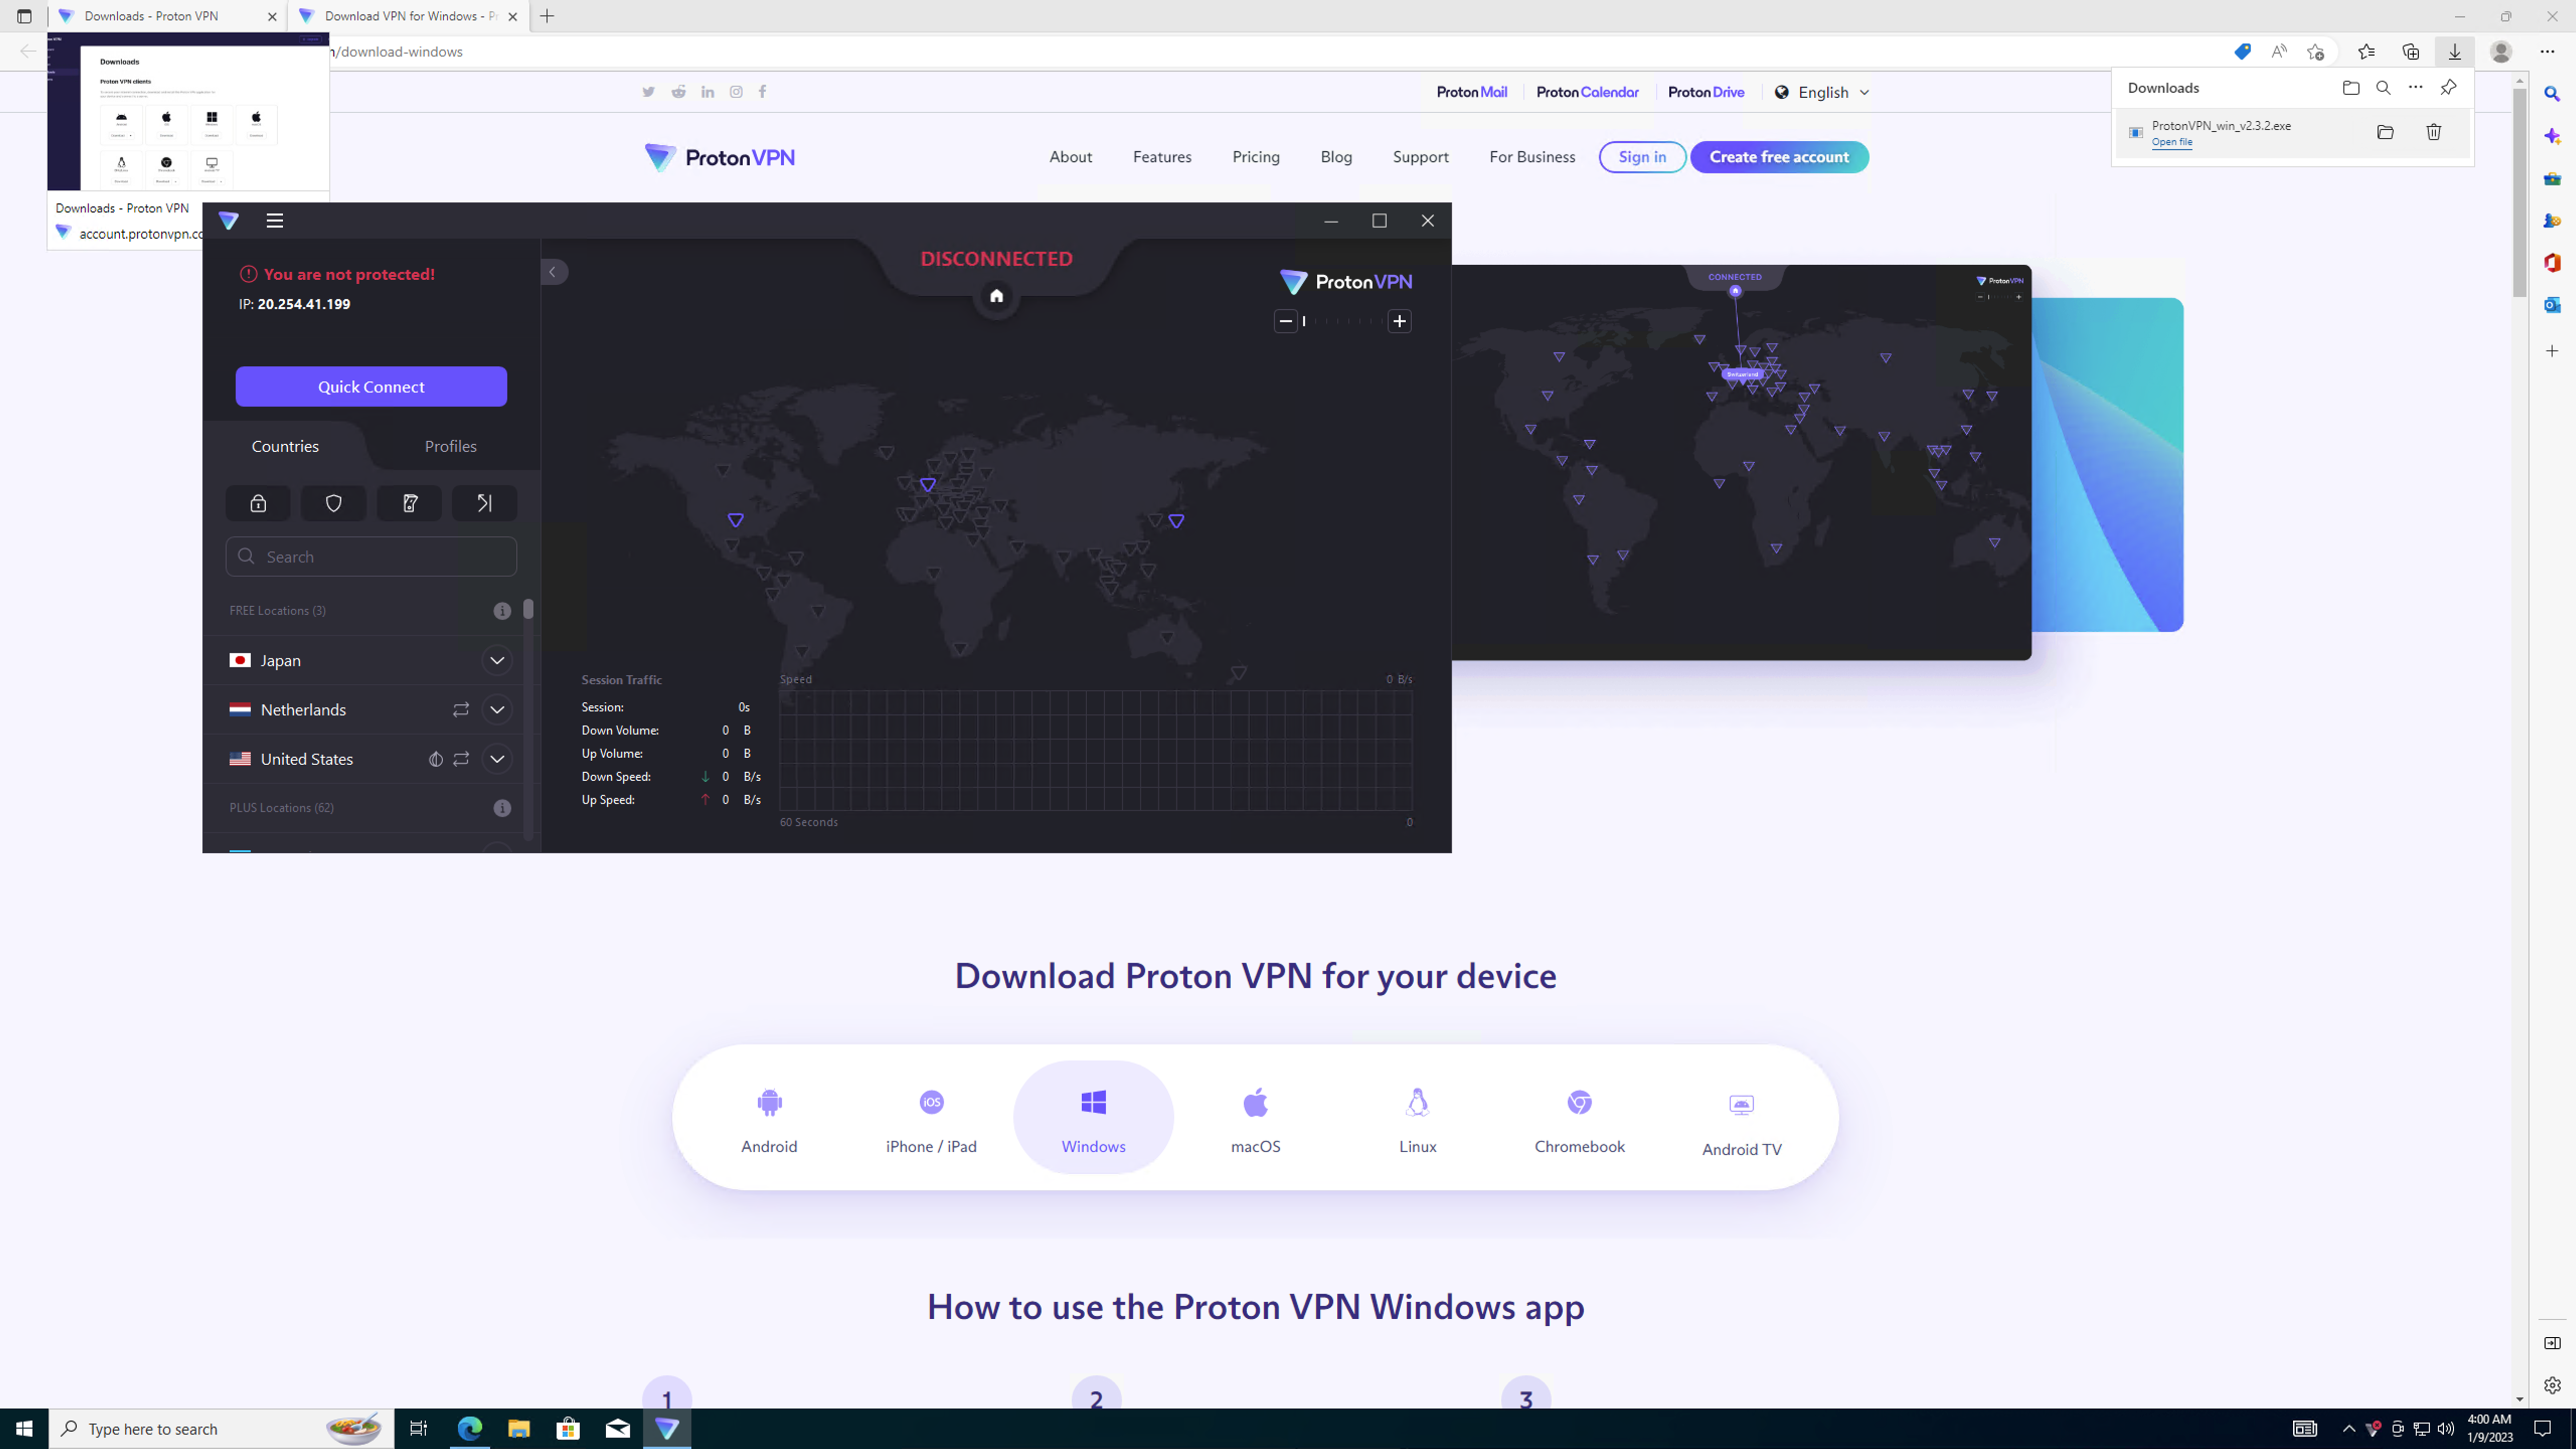Viewport: 2576px width, 1449px height.
Task: Click the home icon on the map
Action: pos(996,296)
